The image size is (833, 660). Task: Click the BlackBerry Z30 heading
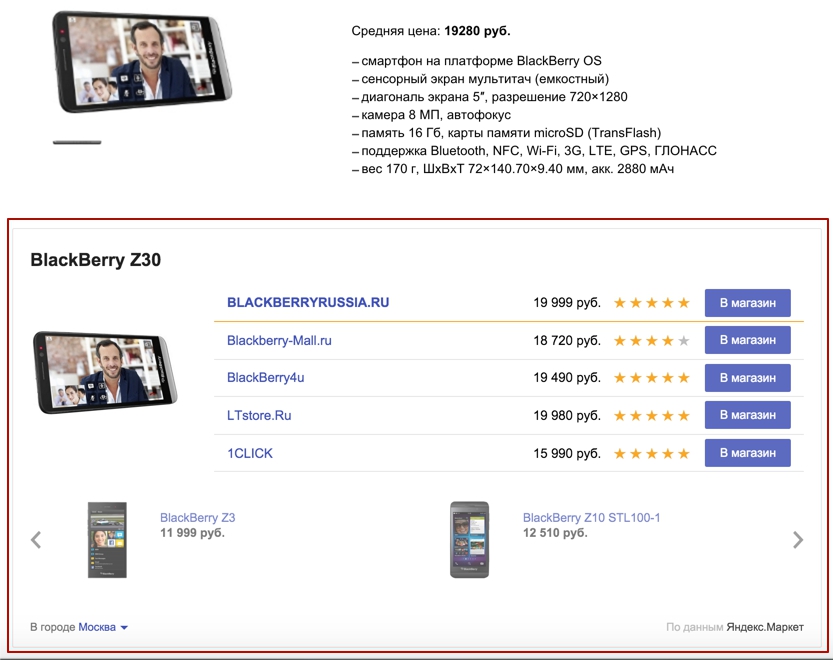point(96,260)
